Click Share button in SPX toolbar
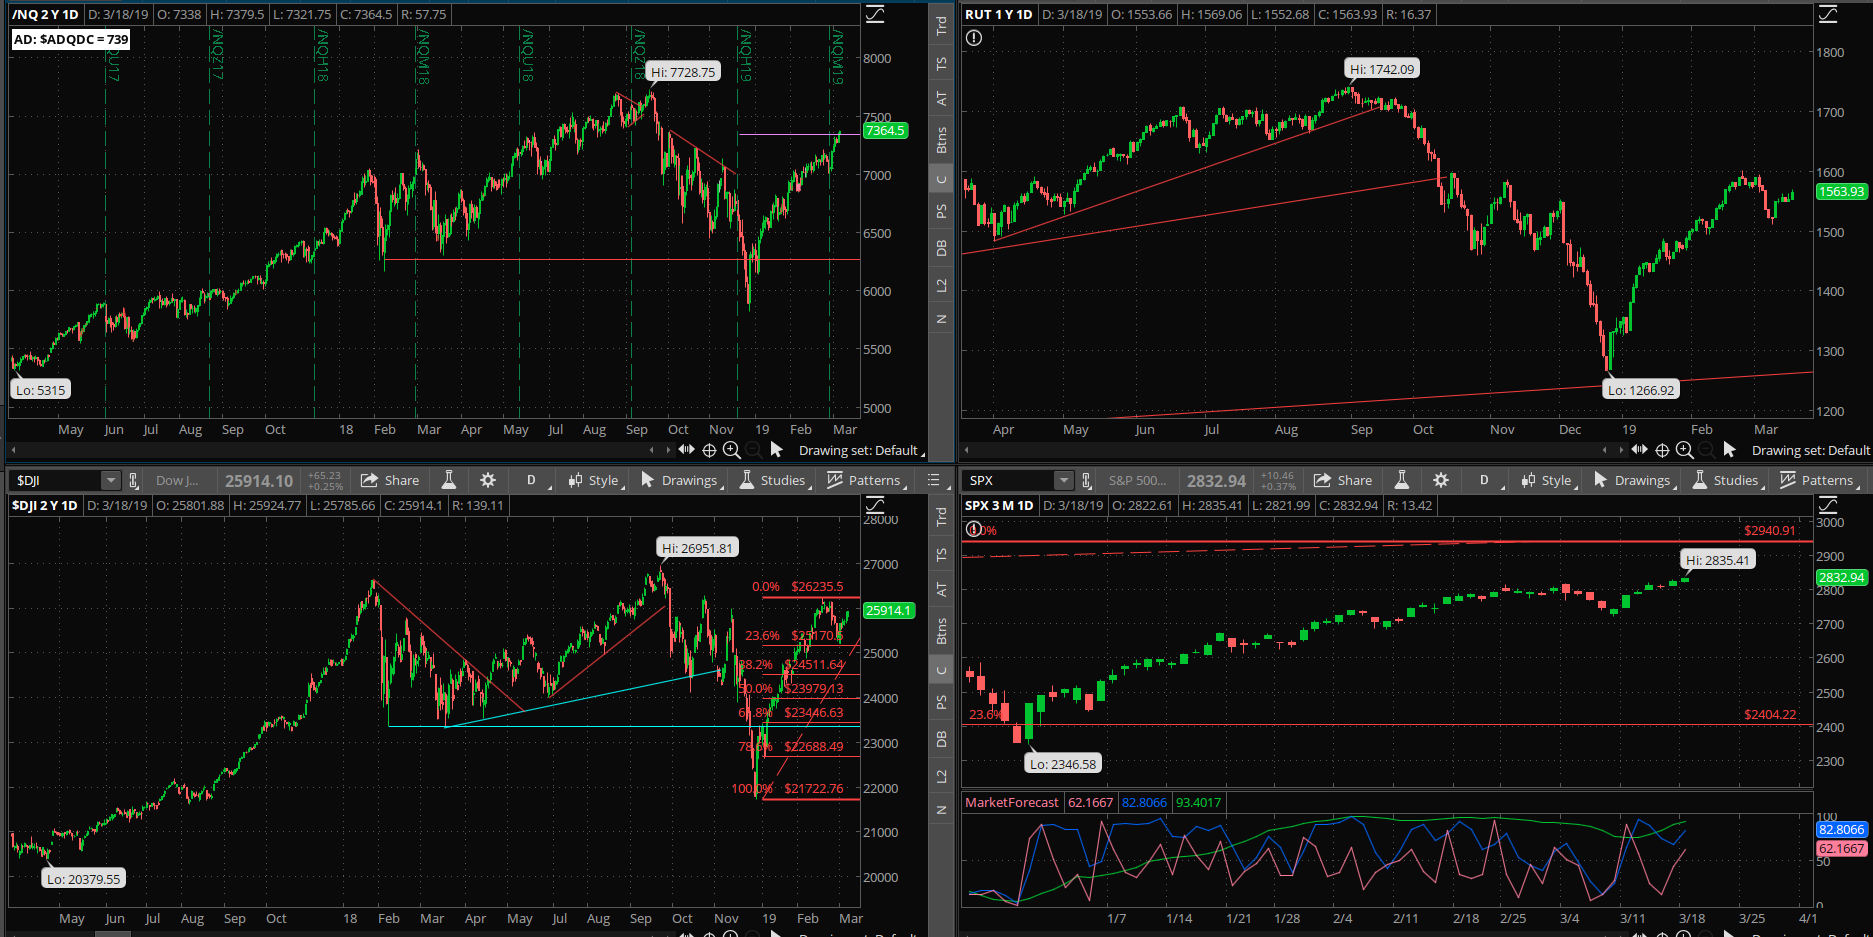Image resolution: width=1873 pixels, height=937 pixels. pos(1343,480)
